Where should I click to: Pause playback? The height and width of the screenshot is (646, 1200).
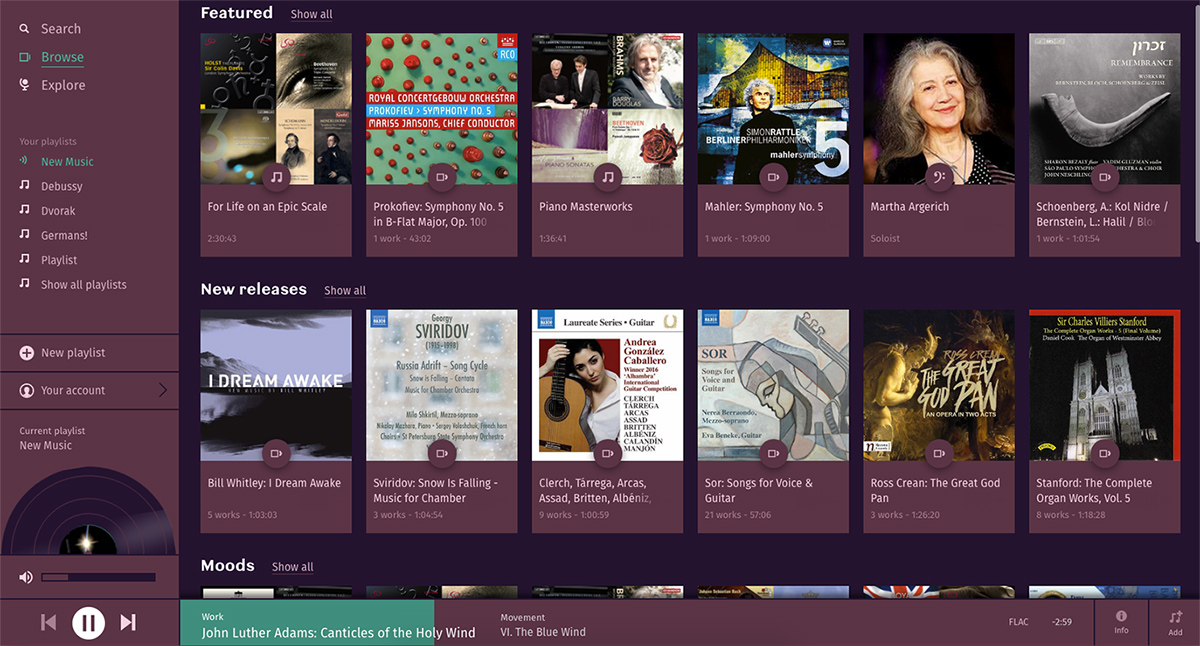(88, 623)
